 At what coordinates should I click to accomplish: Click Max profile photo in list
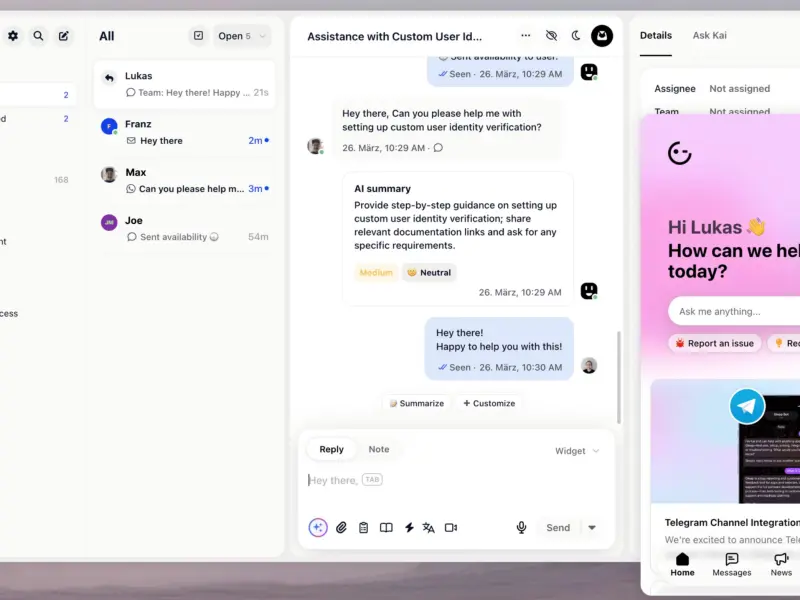pyautogui.click(x=109, y=174)
